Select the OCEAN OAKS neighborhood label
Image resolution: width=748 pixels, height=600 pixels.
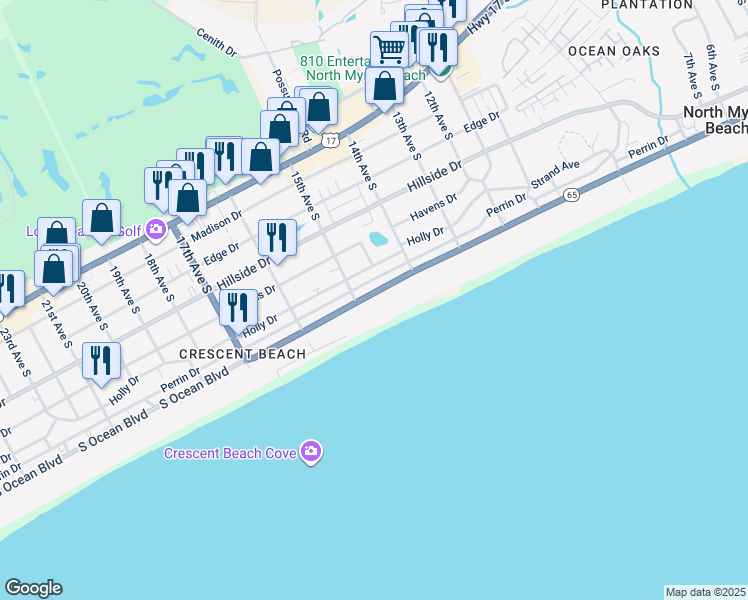[614, 51]
